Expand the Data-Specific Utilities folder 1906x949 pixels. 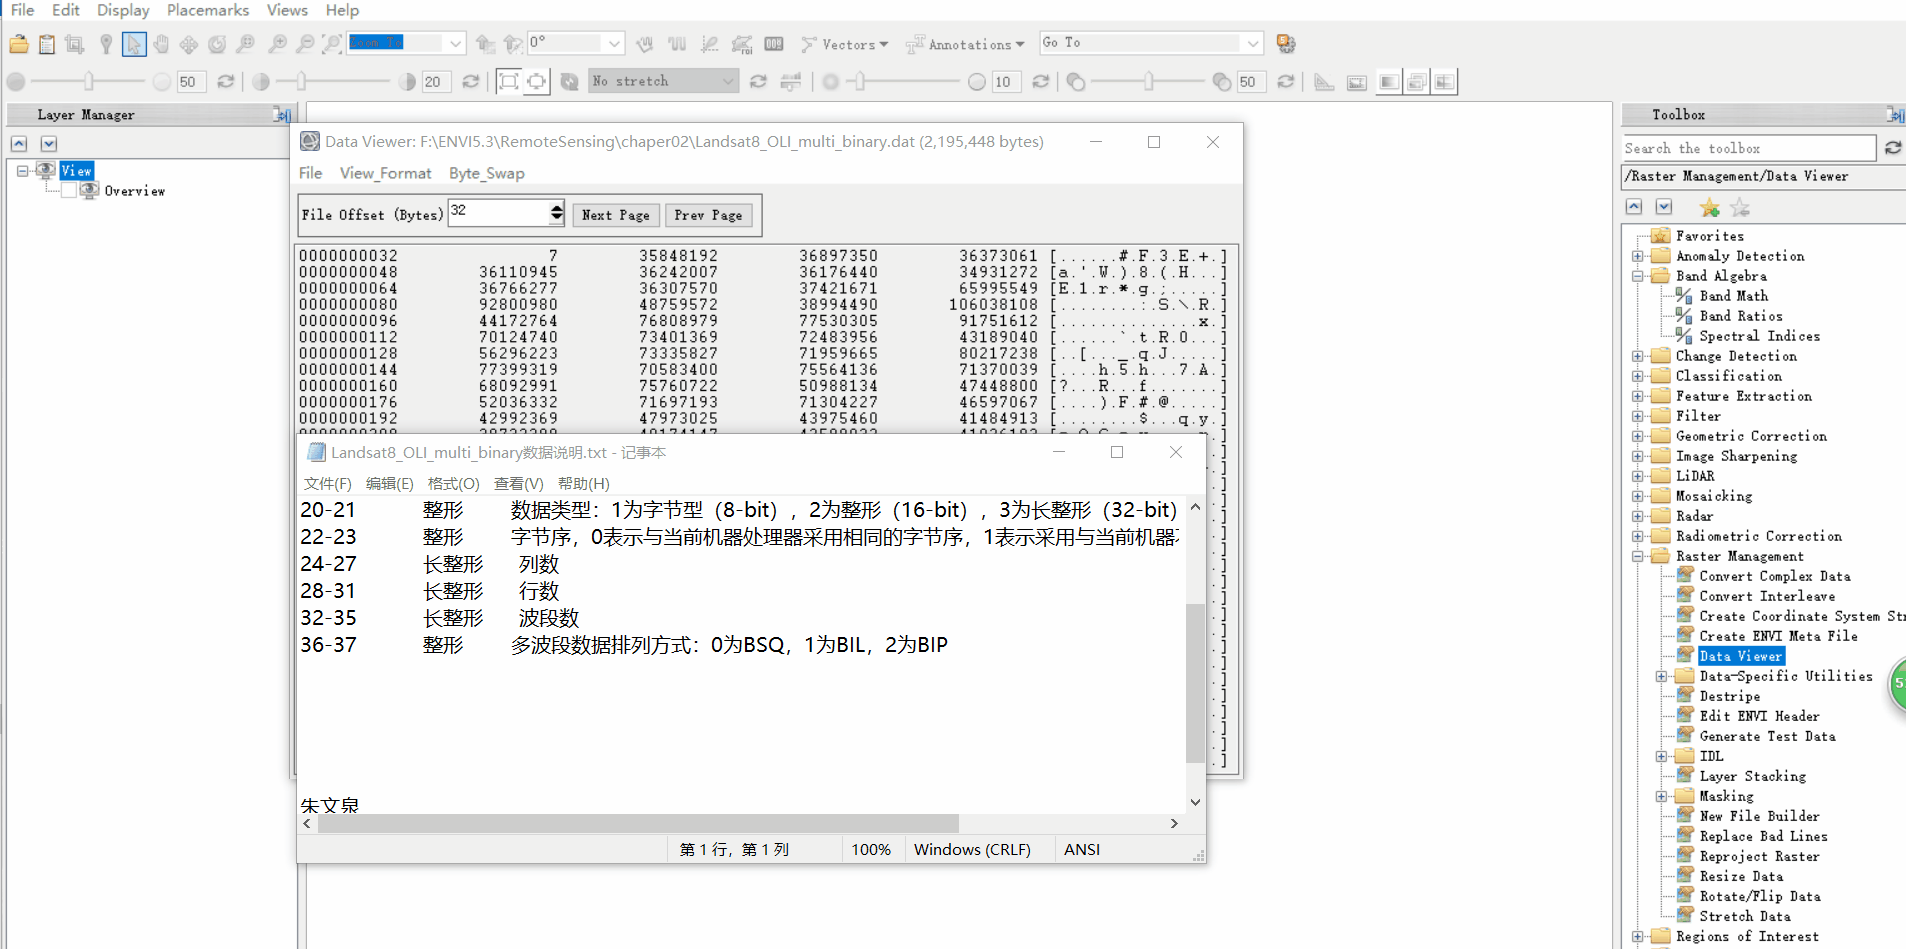point(1662,676)
